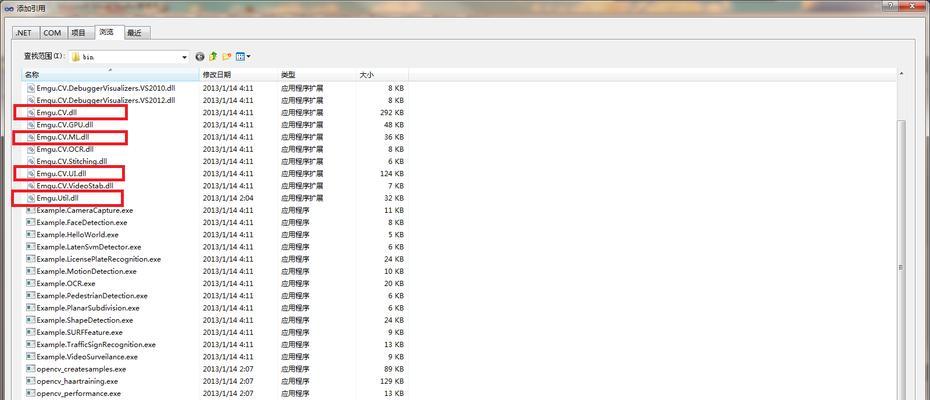
Task: Select Example.LatenSvmDetector.exe
Action: [x=88, y=247]
